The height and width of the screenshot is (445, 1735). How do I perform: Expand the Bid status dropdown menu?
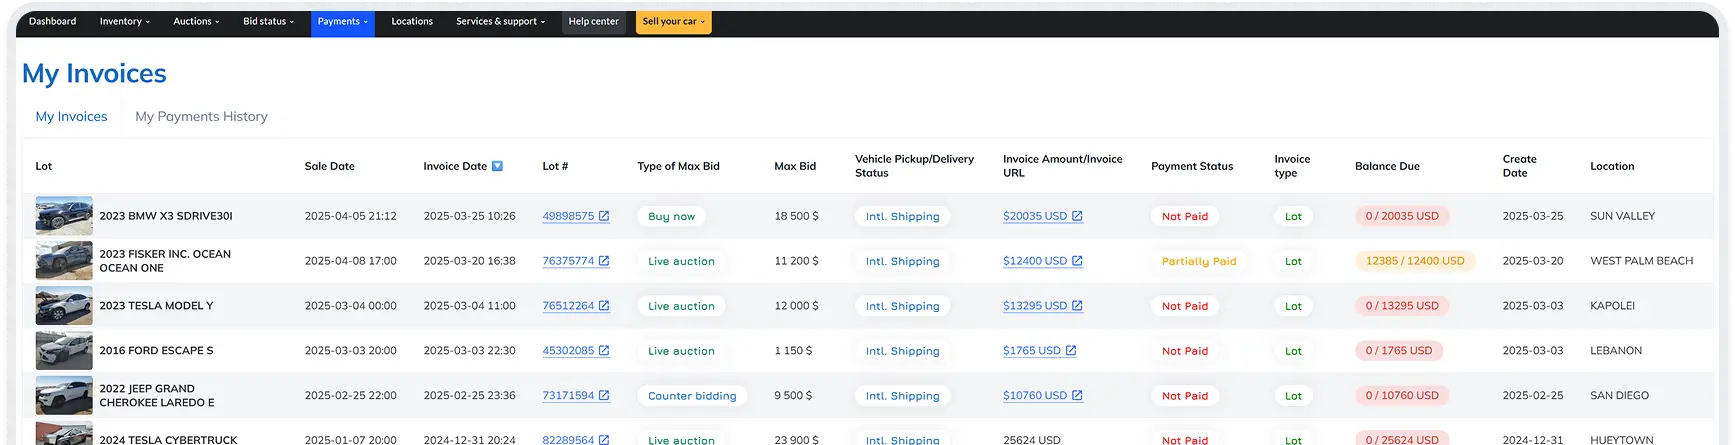(268, 21)
